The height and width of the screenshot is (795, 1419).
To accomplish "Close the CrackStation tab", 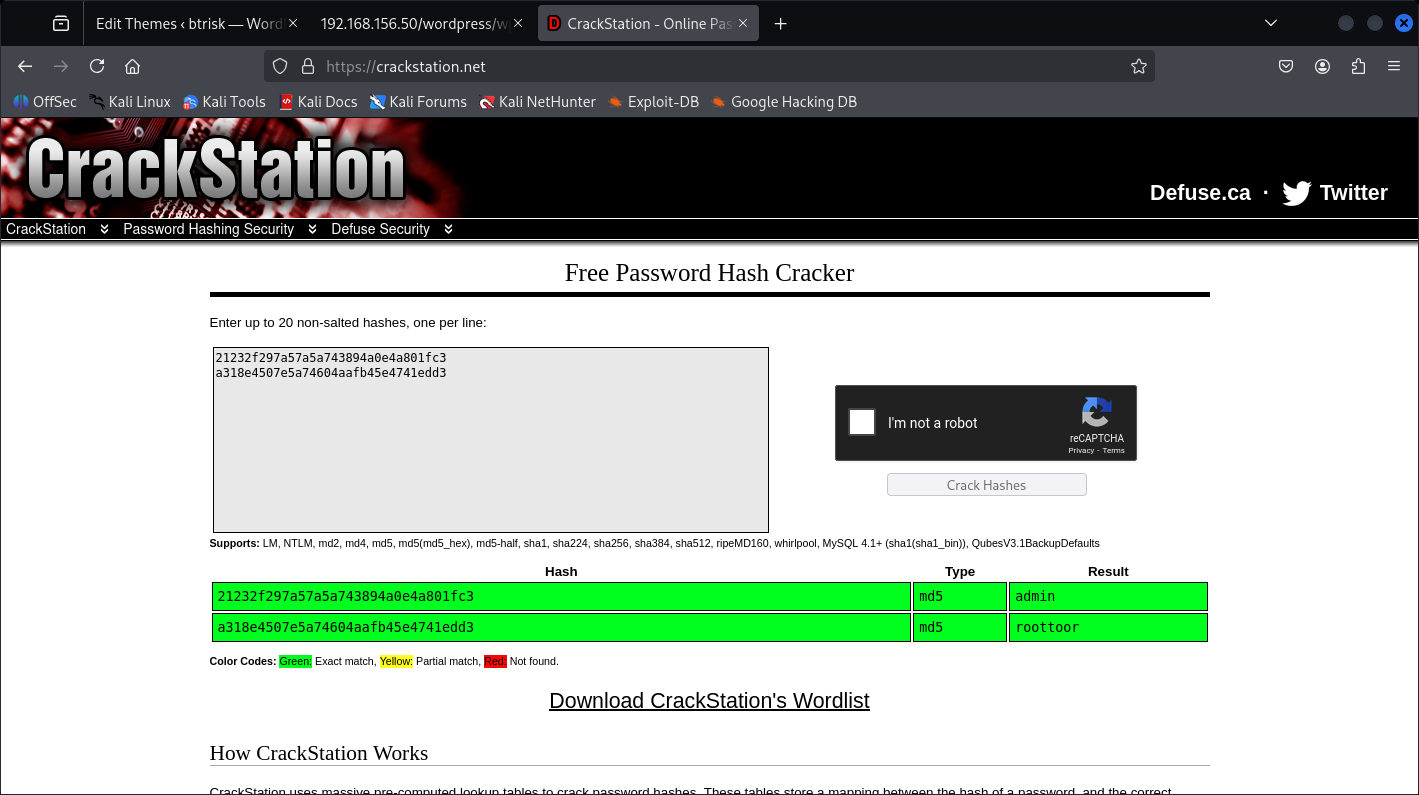I will pyautogui.click(x=742, y=23).
